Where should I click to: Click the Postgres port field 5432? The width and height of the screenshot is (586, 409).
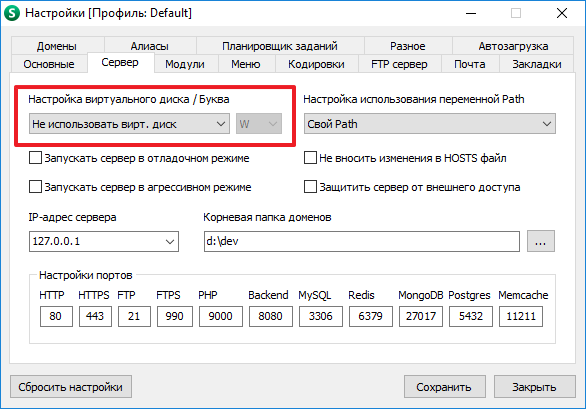click(471, 316)
